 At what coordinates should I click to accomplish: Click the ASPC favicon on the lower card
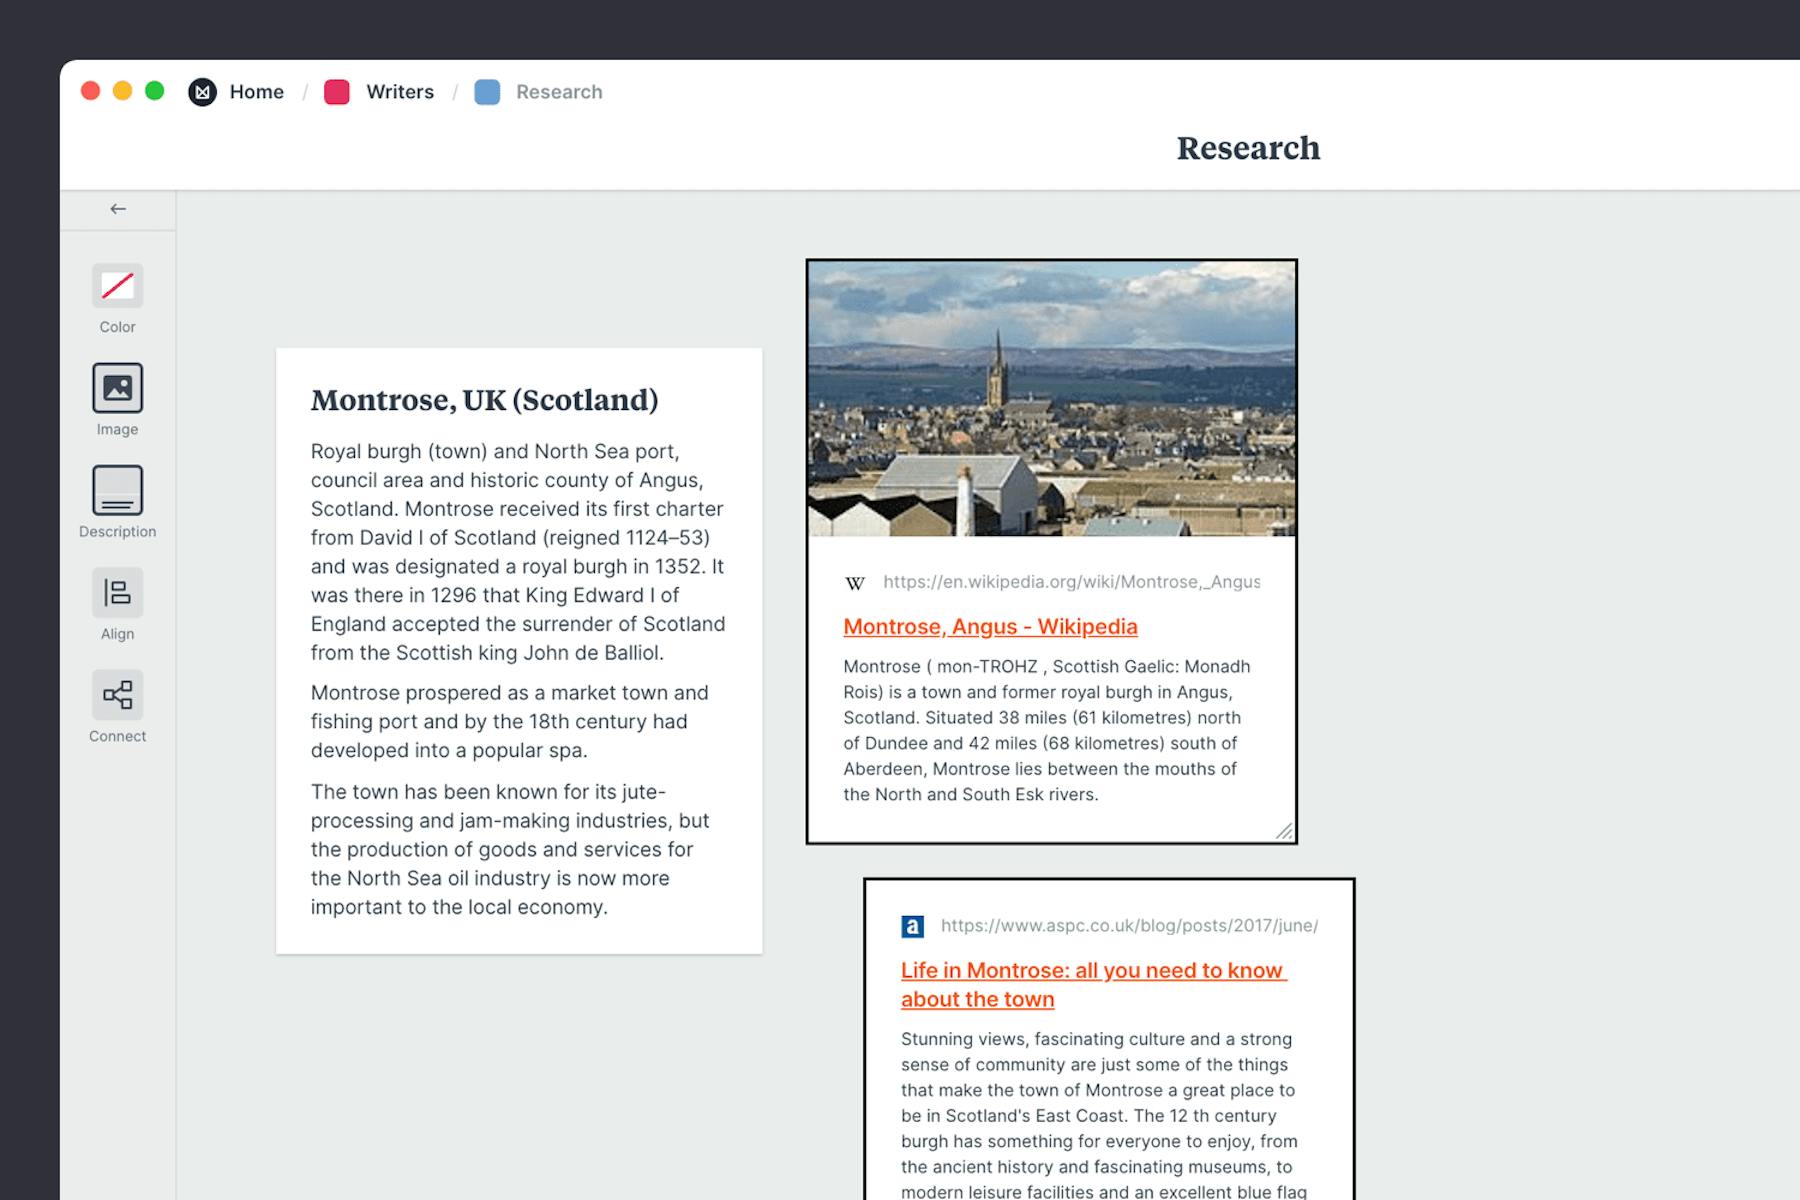(911, 925)
